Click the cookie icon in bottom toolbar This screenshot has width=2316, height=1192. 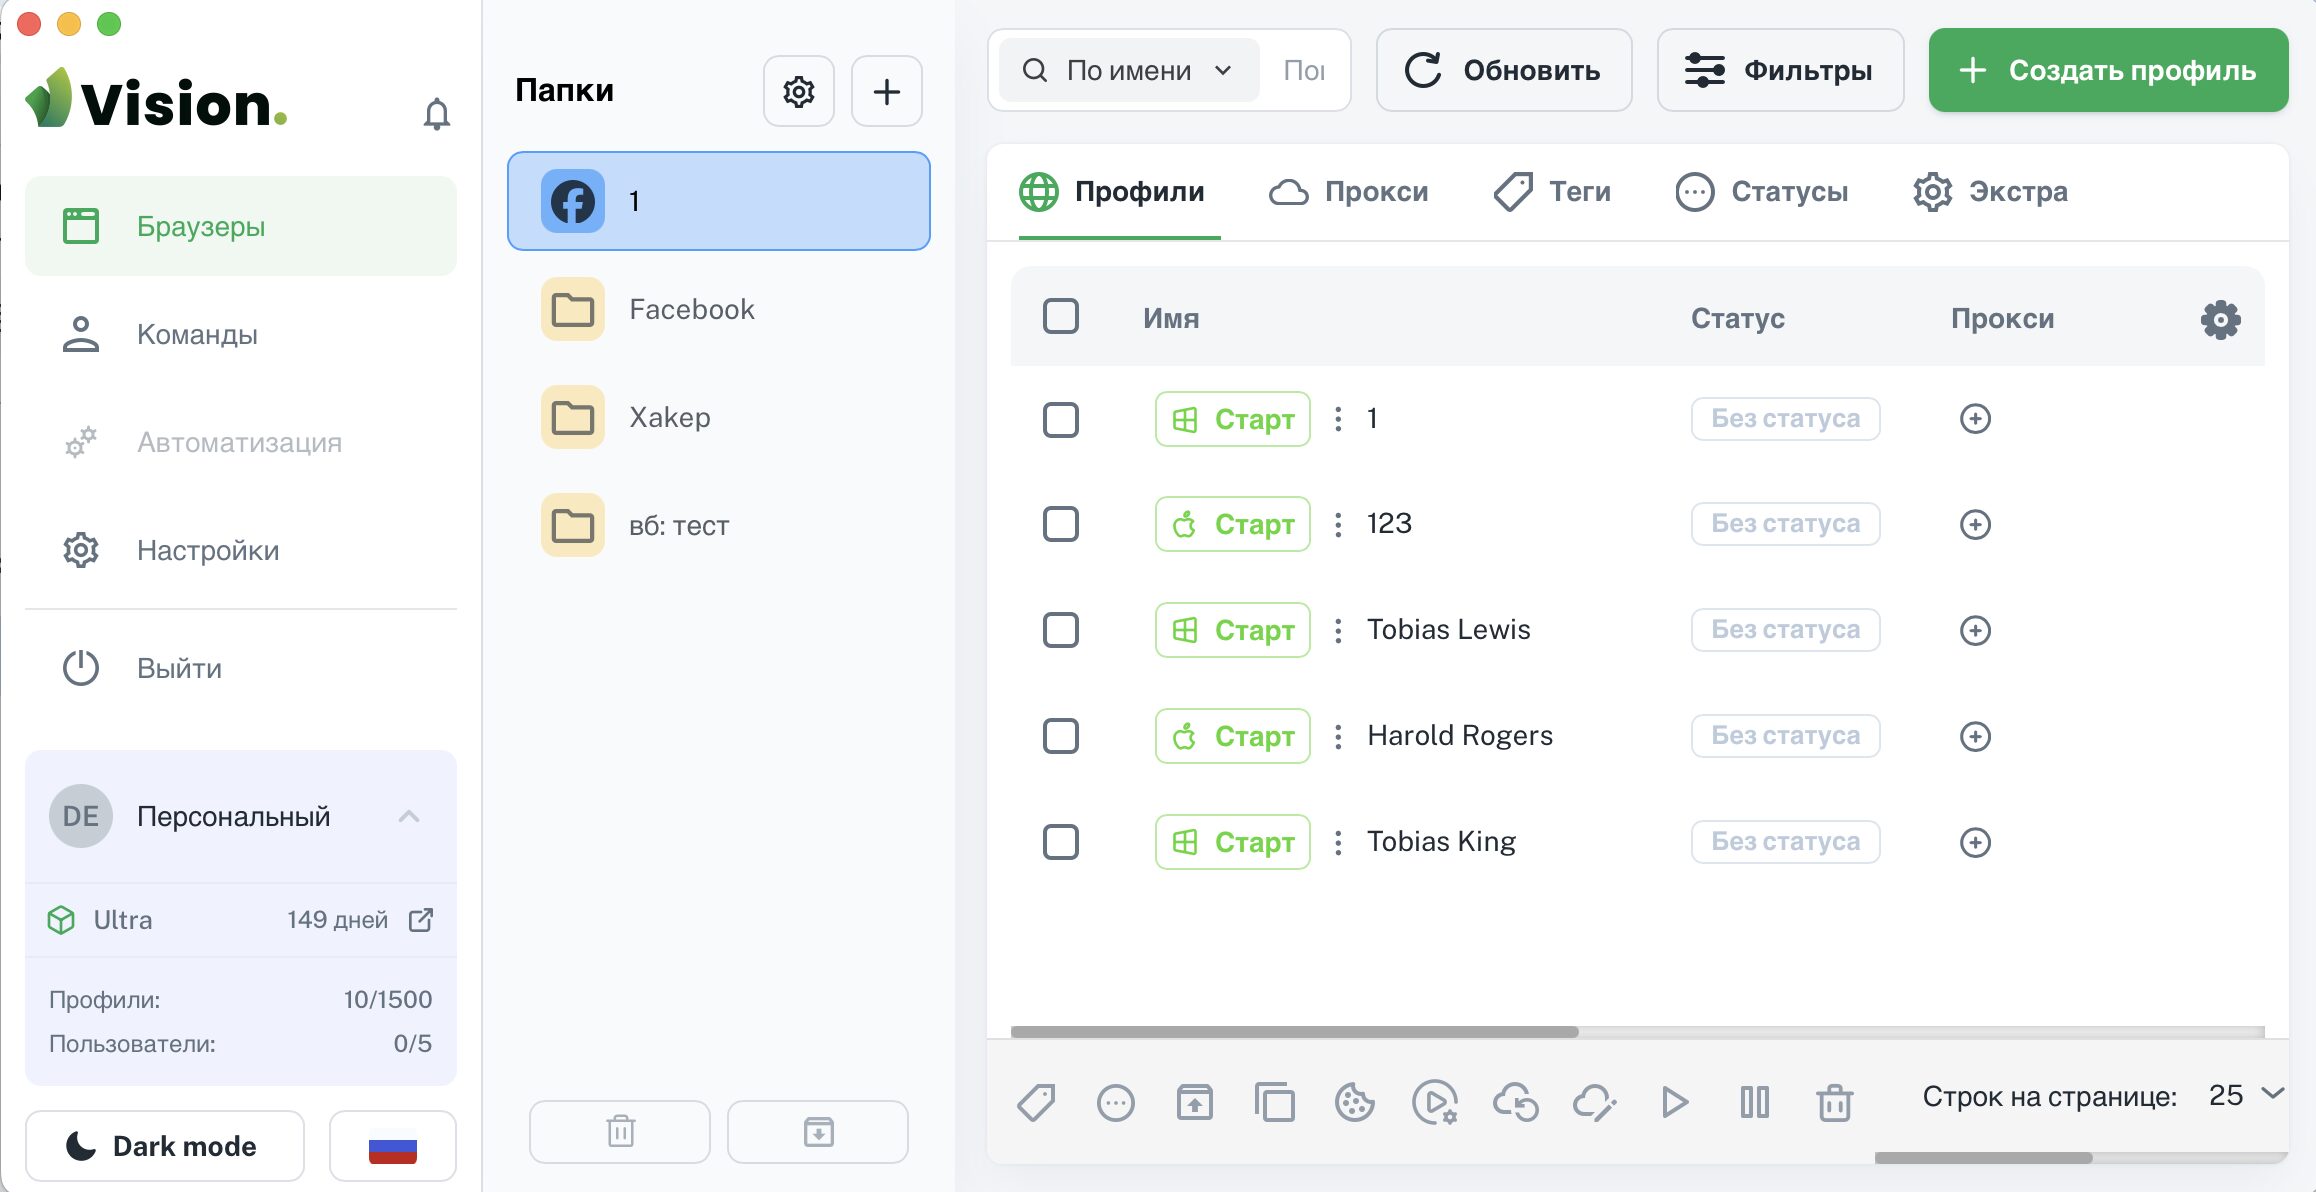(x=1354, y=1103)
